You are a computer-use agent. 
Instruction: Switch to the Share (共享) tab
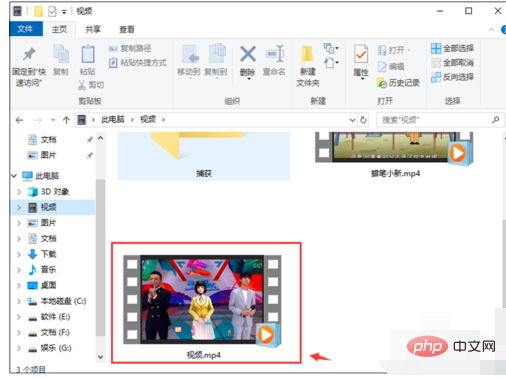coord(93,29)
